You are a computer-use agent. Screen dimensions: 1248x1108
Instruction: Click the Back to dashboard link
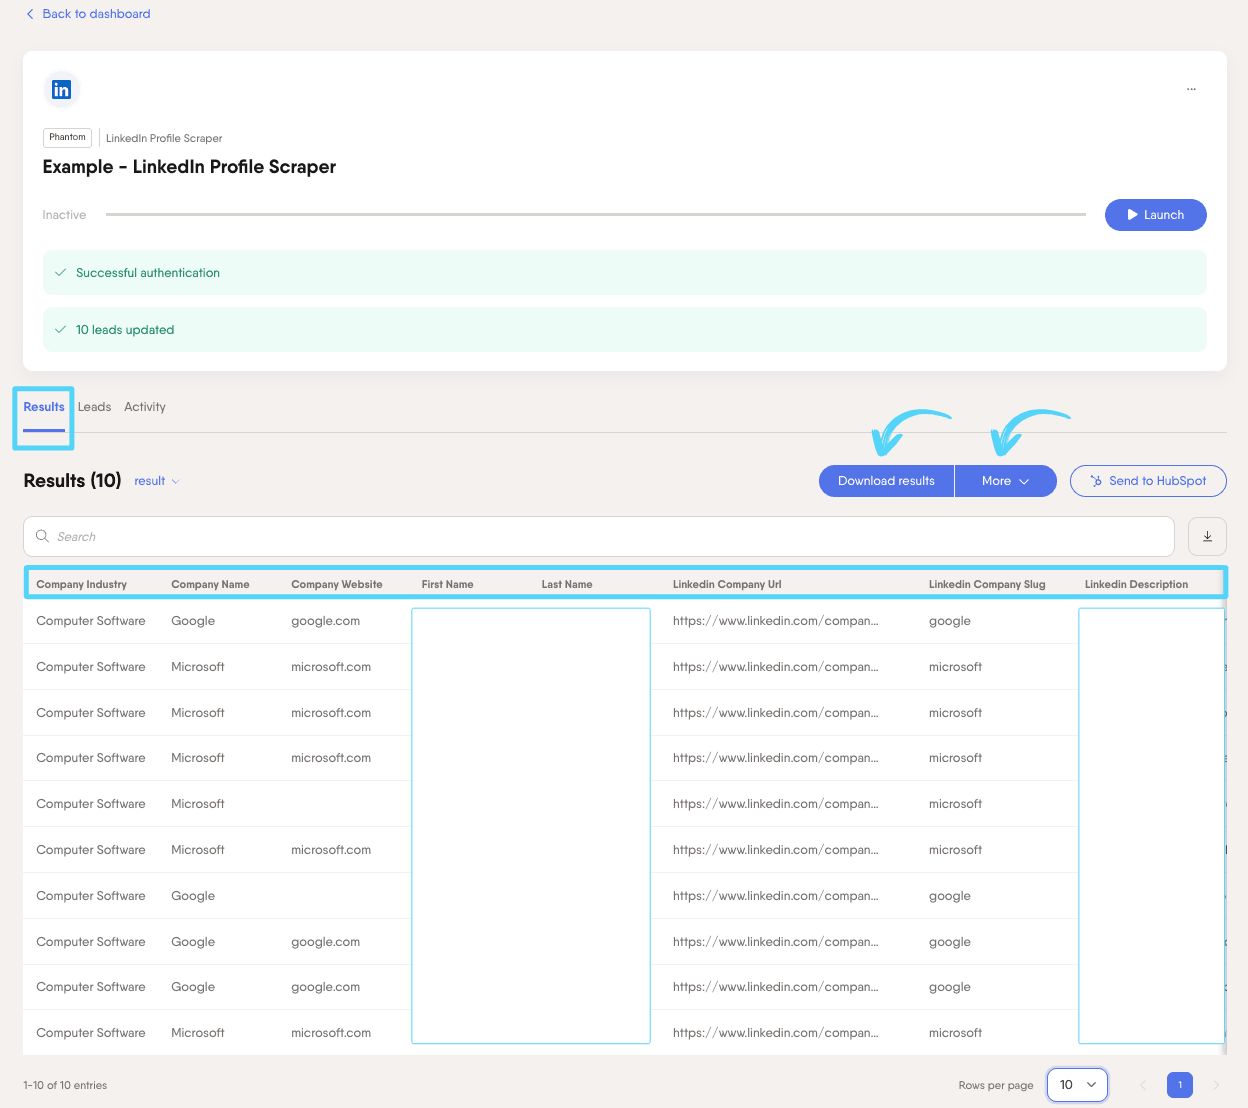[88, 14]
